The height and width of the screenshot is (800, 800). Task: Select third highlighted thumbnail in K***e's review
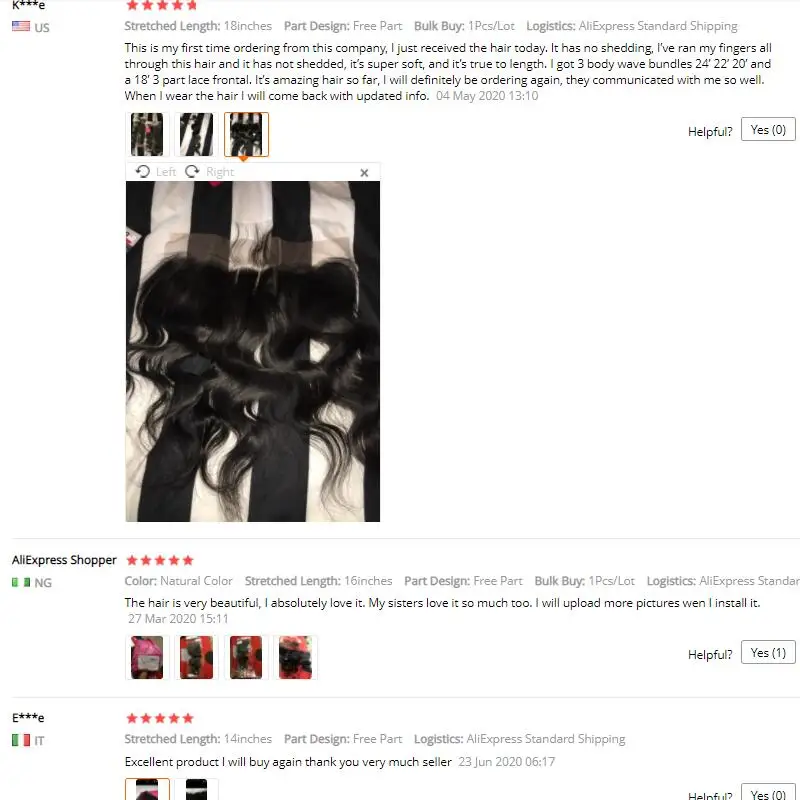point(246,135)
